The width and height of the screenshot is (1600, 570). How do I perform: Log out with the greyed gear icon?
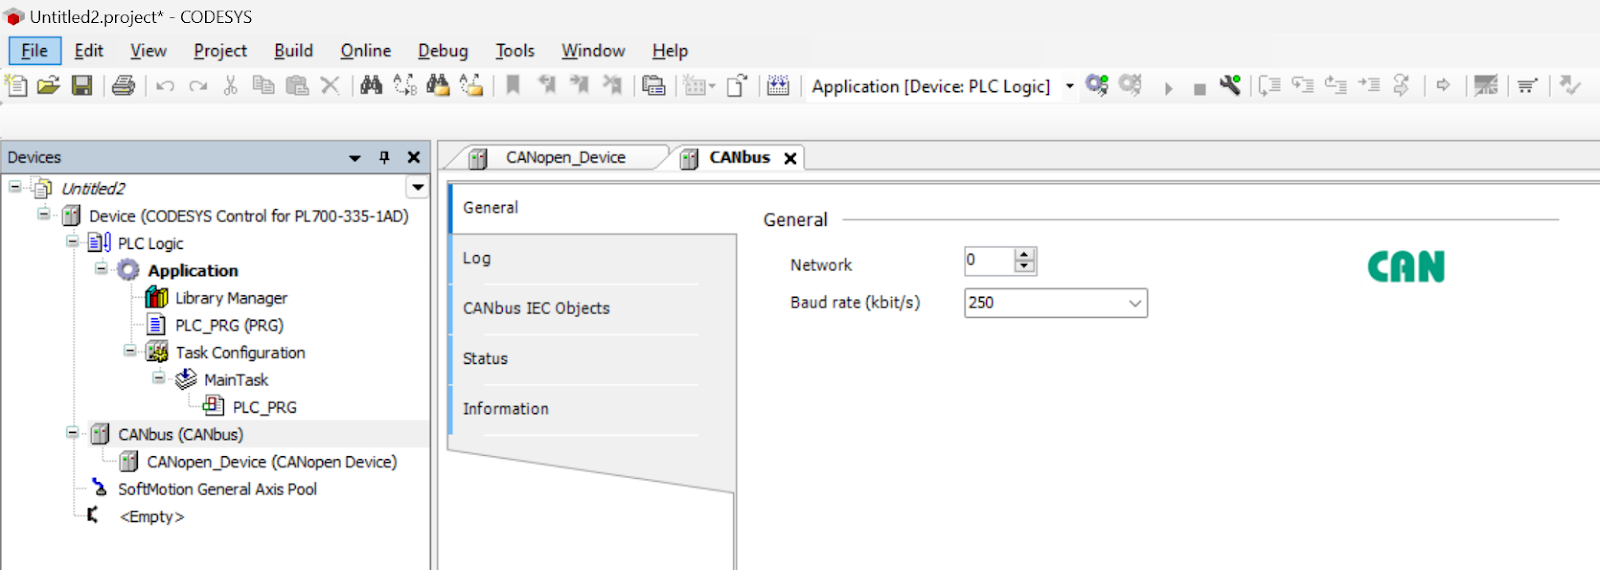click(x=1130, y=85)
